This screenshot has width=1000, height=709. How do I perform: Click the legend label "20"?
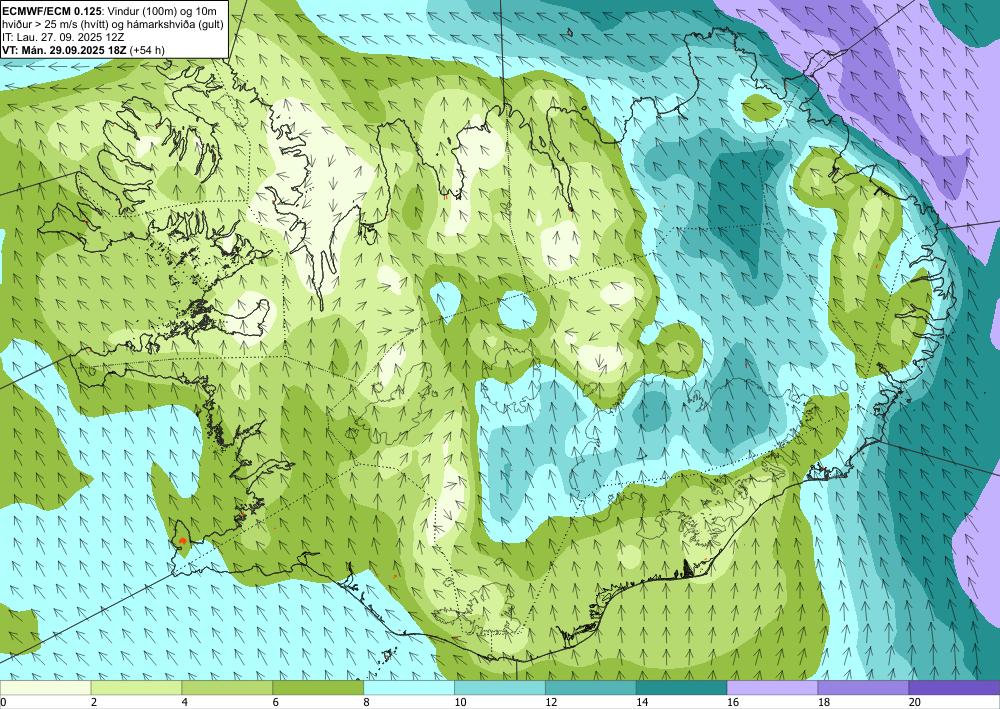(915, 702)
